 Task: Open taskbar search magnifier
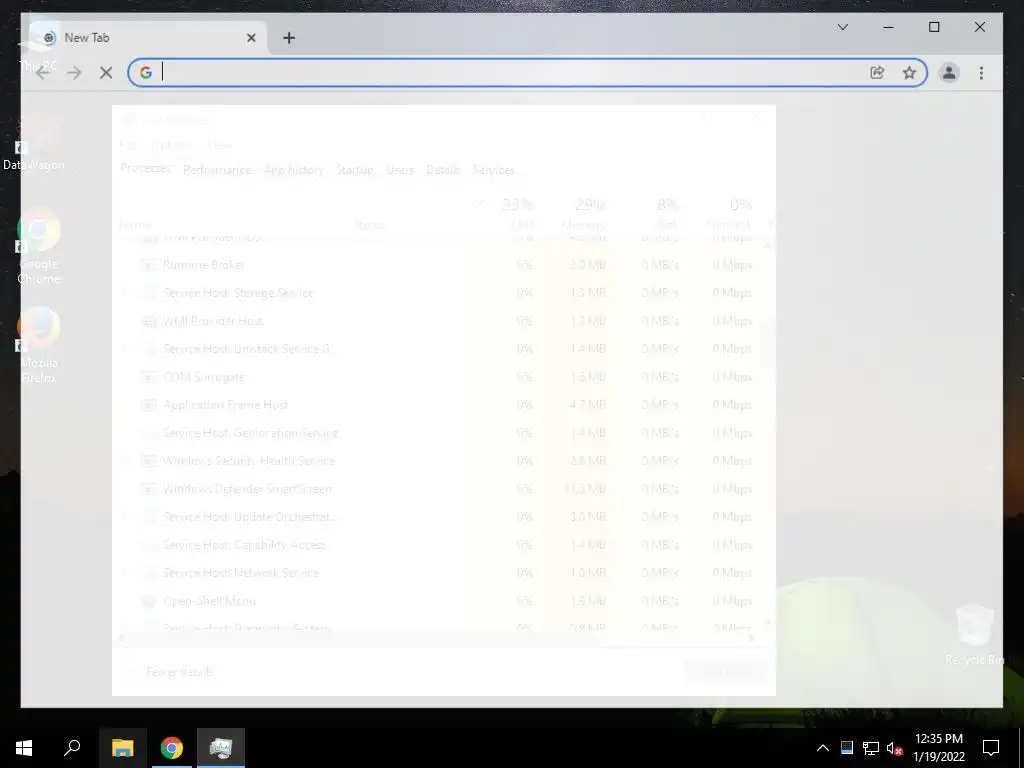(72, 748)
